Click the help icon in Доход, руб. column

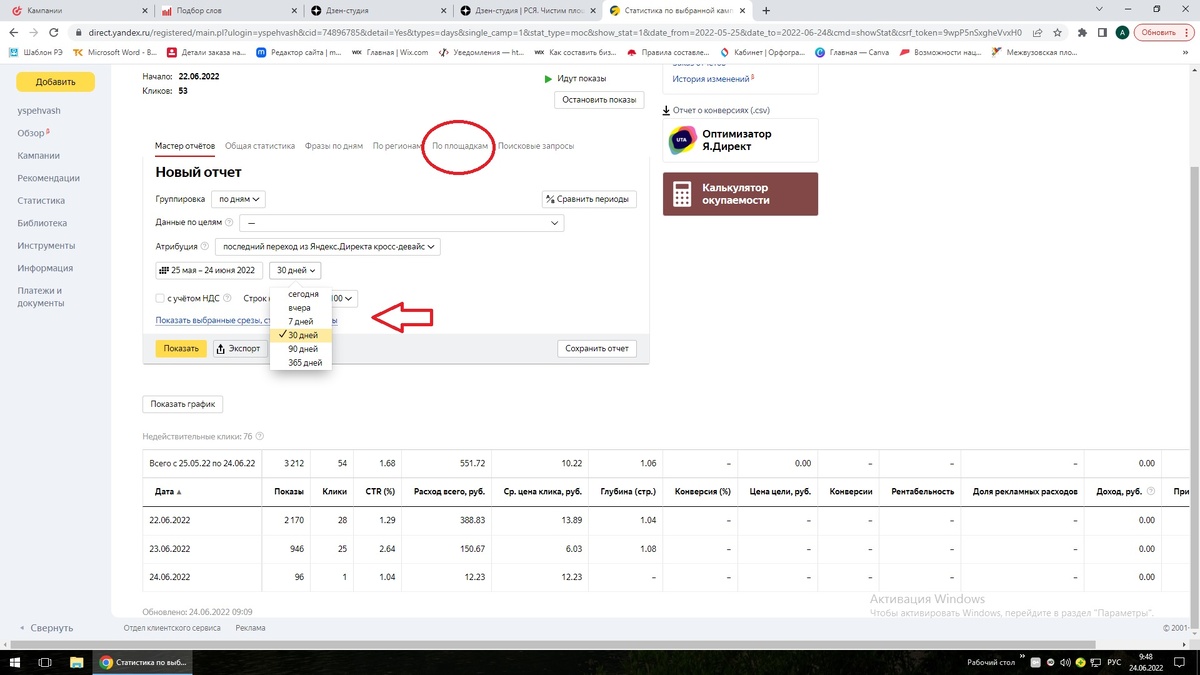(1152, 492)
